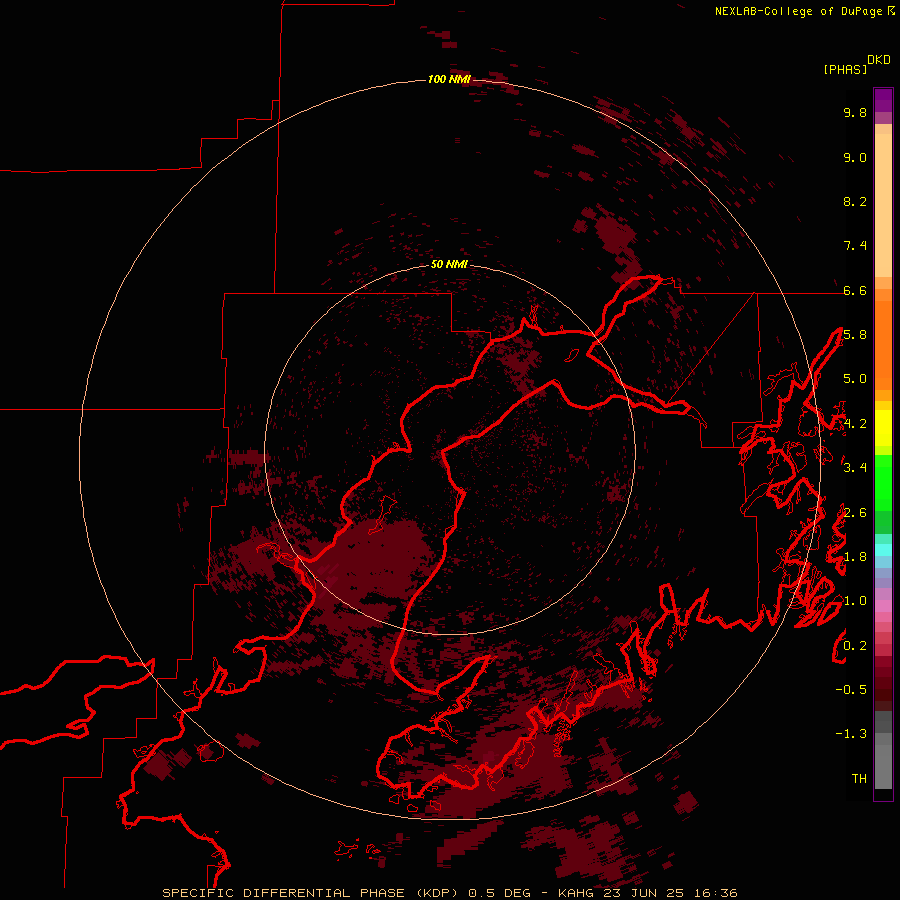Click the 9.0 value on color scale

pos(855,157)
